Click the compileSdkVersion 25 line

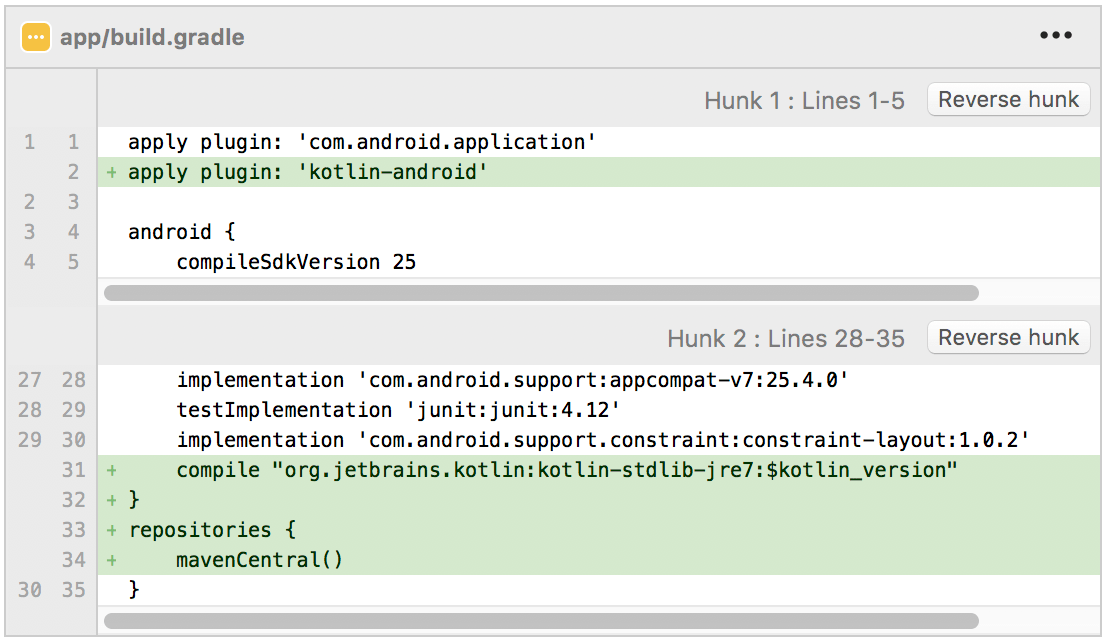click(296, 262)
